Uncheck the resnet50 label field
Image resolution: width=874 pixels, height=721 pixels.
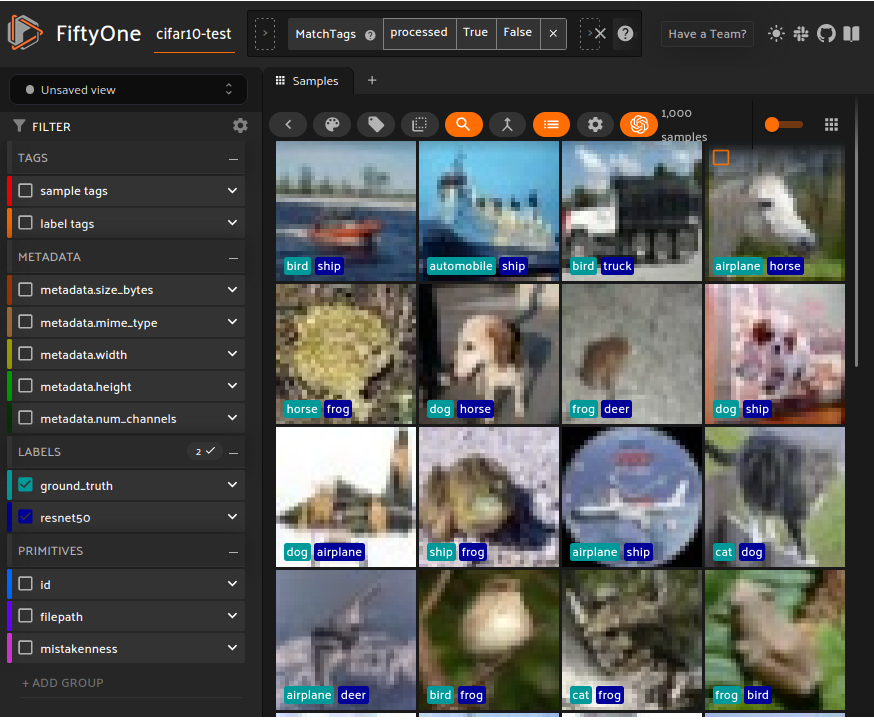(x=26, y=517)
